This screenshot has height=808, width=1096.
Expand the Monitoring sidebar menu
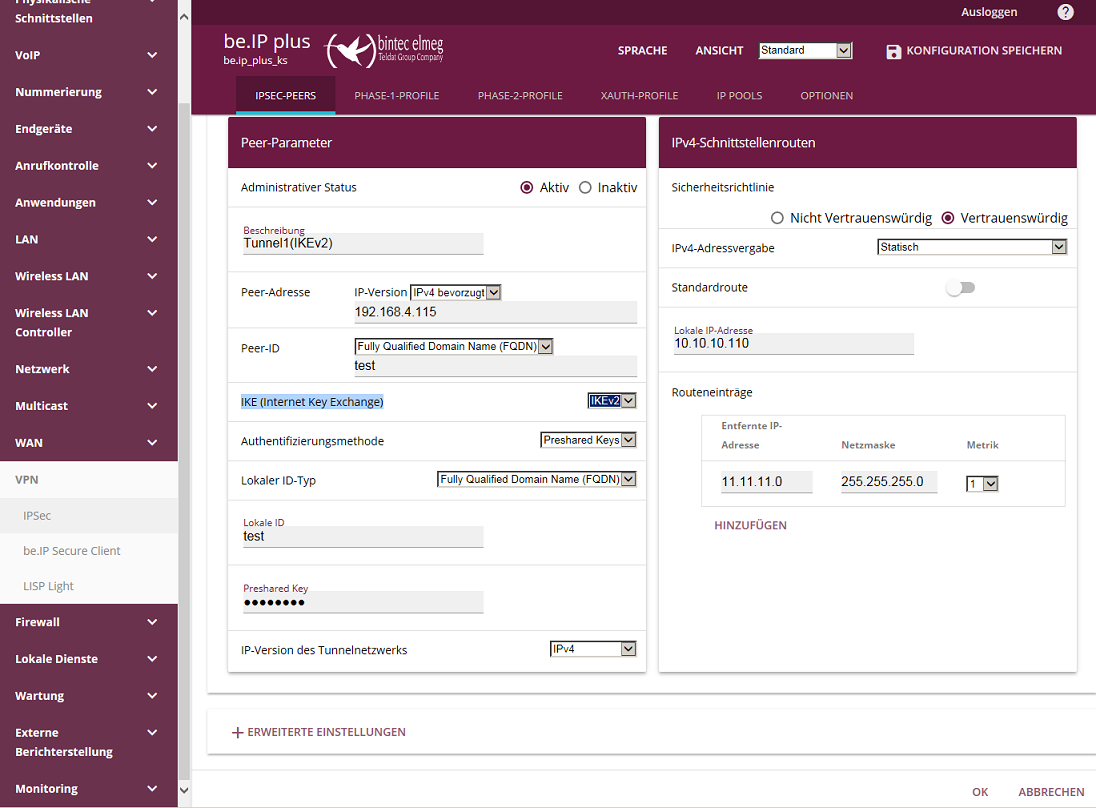click(x=89, y=788)
